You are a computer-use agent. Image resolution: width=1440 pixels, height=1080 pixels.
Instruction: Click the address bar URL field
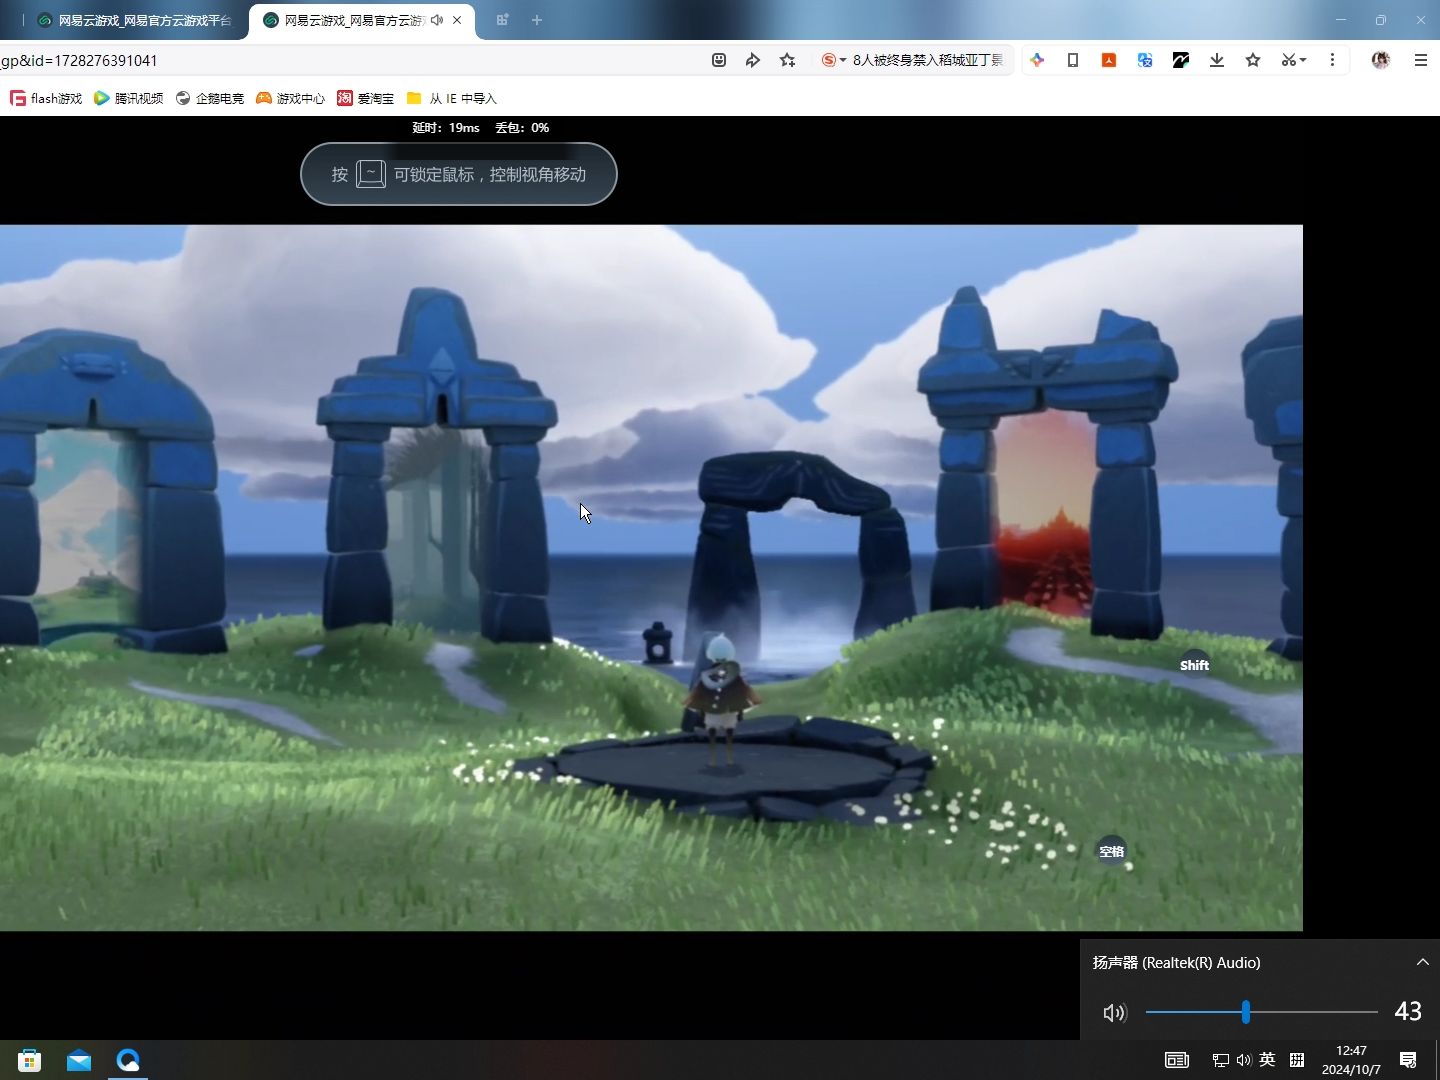pos(350,60)
